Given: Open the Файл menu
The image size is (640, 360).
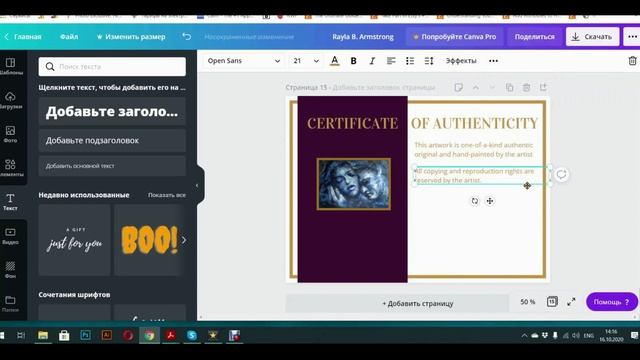Looking at the screenshot, I should (69, 37).
